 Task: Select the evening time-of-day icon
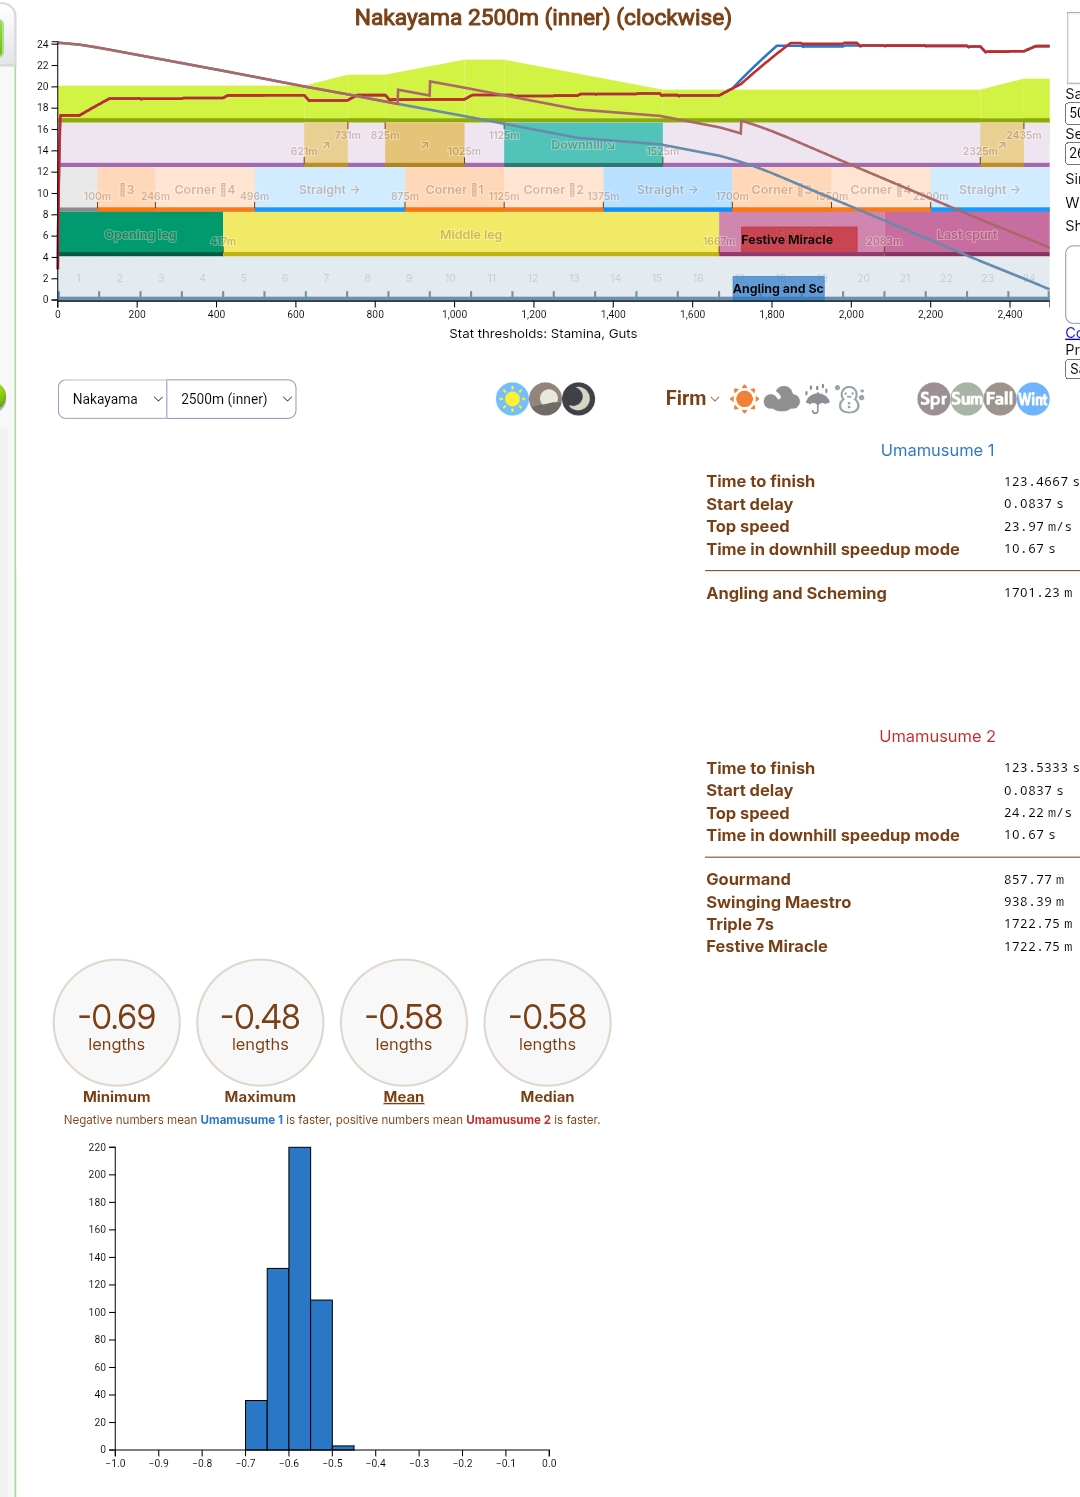click(545, 399)
